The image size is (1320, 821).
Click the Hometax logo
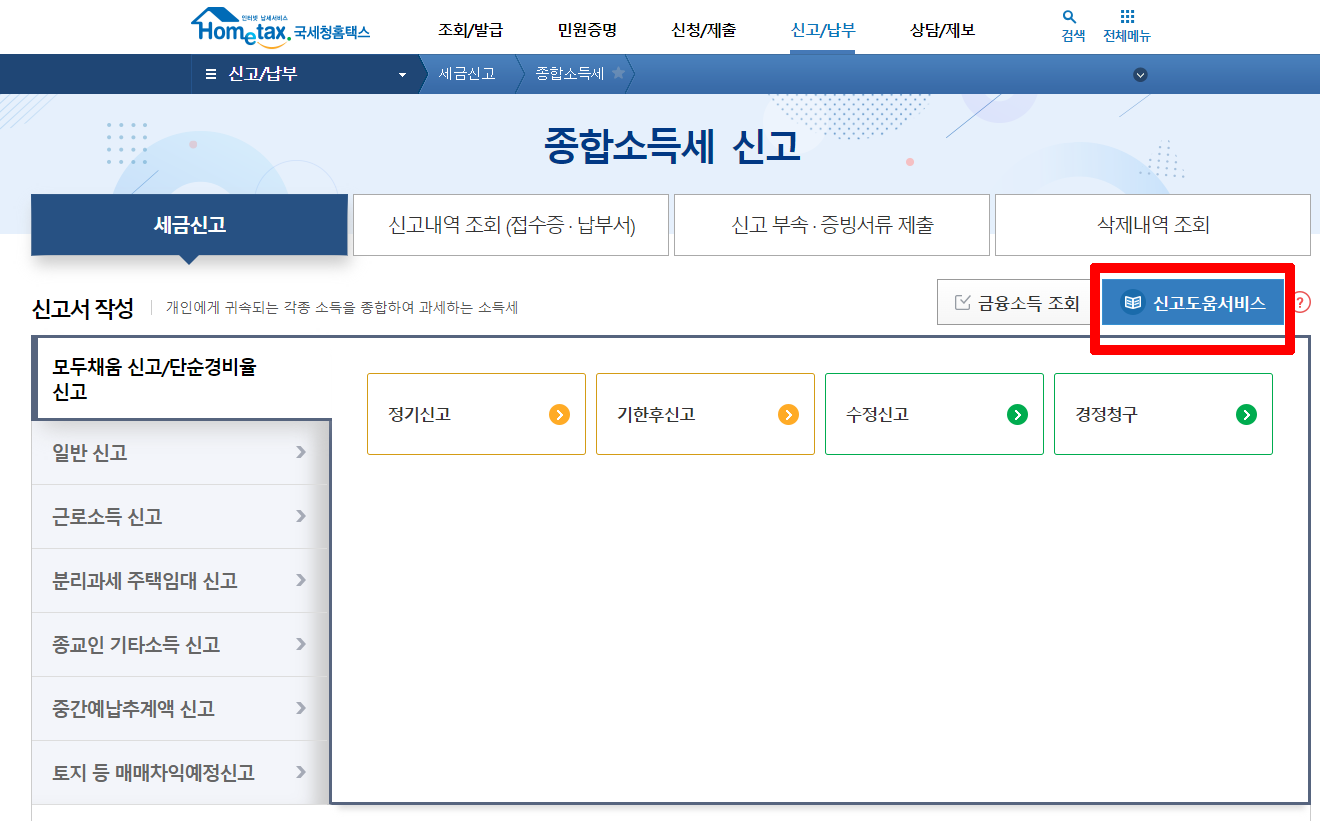coord(280,26)
